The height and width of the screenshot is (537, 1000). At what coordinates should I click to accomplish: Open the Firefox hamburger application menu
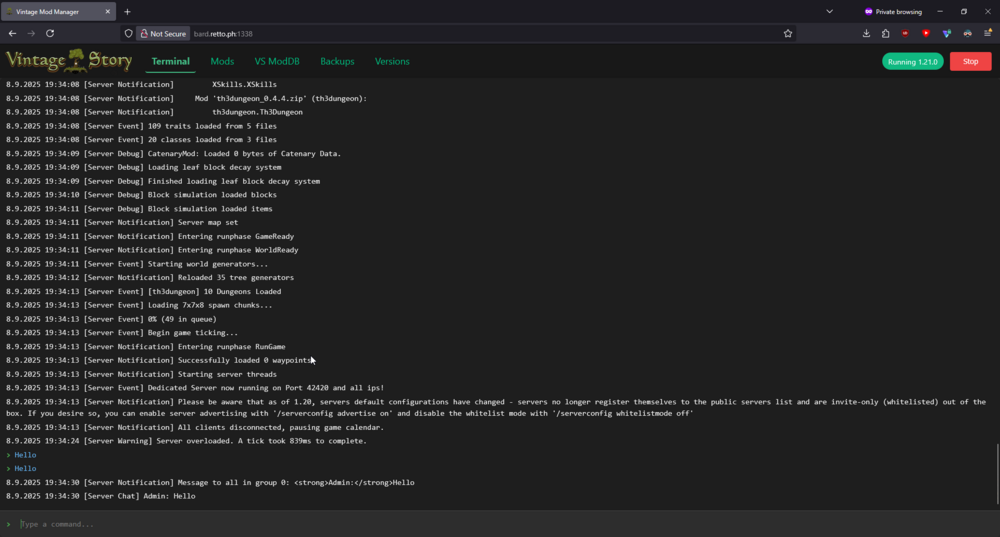point(987,33)
